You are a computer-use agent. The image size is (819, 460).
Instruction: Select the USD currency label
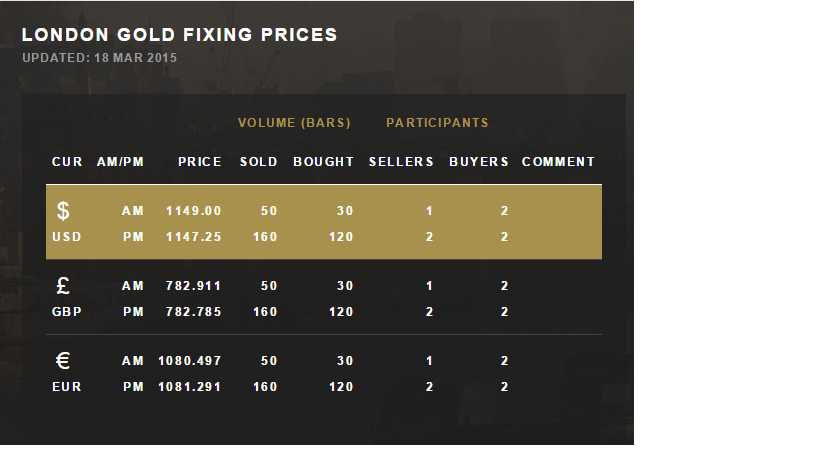pos(66,237)
